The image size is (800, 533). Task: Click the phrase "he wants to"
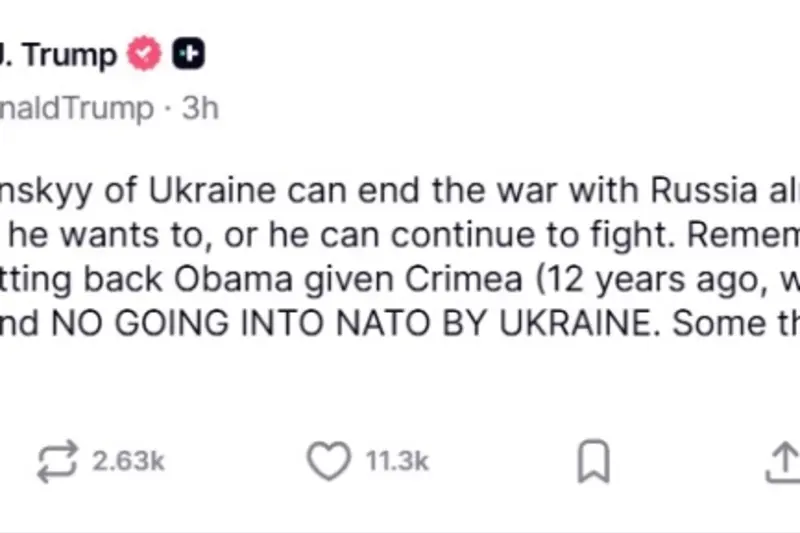[106, 236]
